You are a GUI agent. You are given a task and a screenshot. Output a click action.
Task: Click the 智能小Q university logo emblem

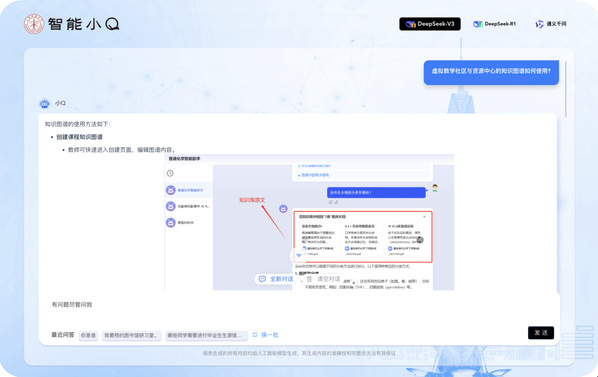pyautogui.click(x=34, y=24)
